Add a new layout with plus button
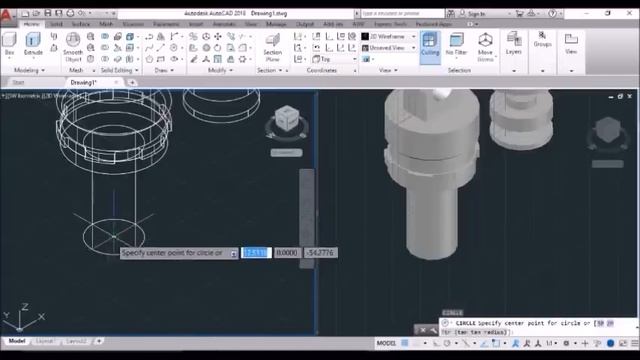Image resolution: width=640 pixels, height=360 pixels. pyautogui.click(x=99, y=341)
